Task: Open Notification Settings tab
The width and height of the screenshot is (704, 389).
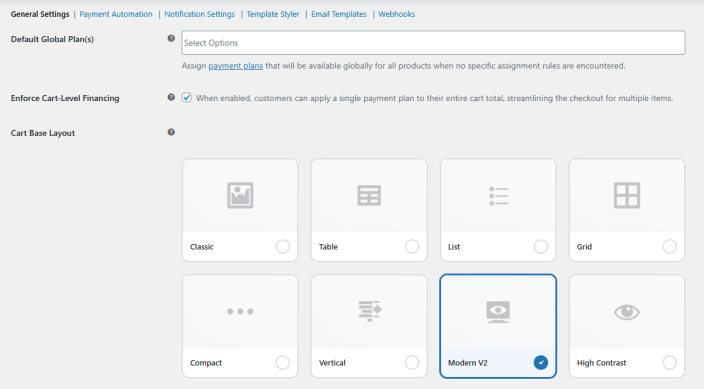Action: click(x=199, y=14)
